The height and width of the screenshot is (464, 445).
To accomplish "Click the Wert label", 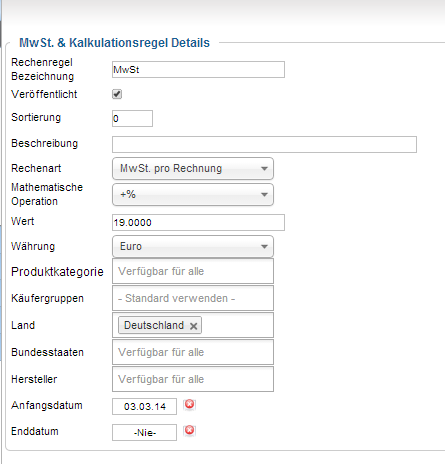I will [x=22, y=221].
